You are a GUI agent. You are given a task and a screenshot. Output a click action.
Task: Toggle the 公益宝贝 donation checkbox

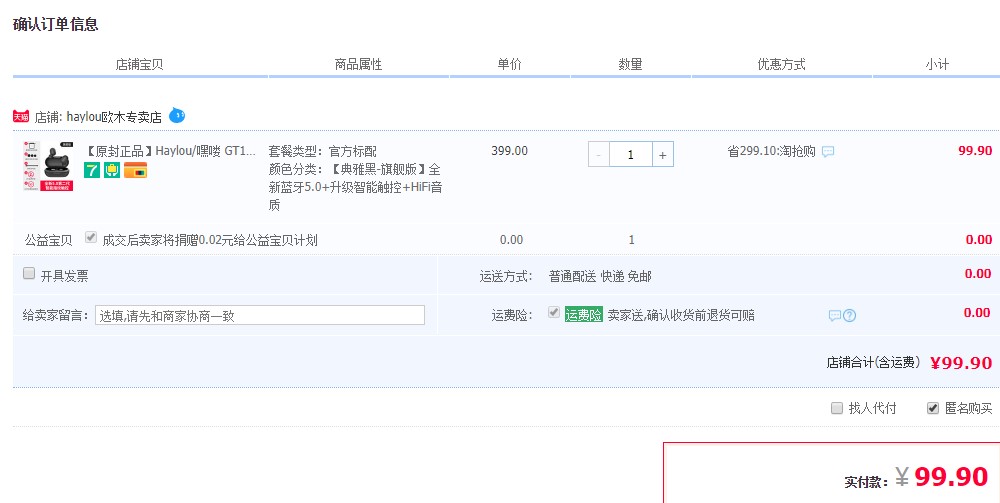[91, 238]
